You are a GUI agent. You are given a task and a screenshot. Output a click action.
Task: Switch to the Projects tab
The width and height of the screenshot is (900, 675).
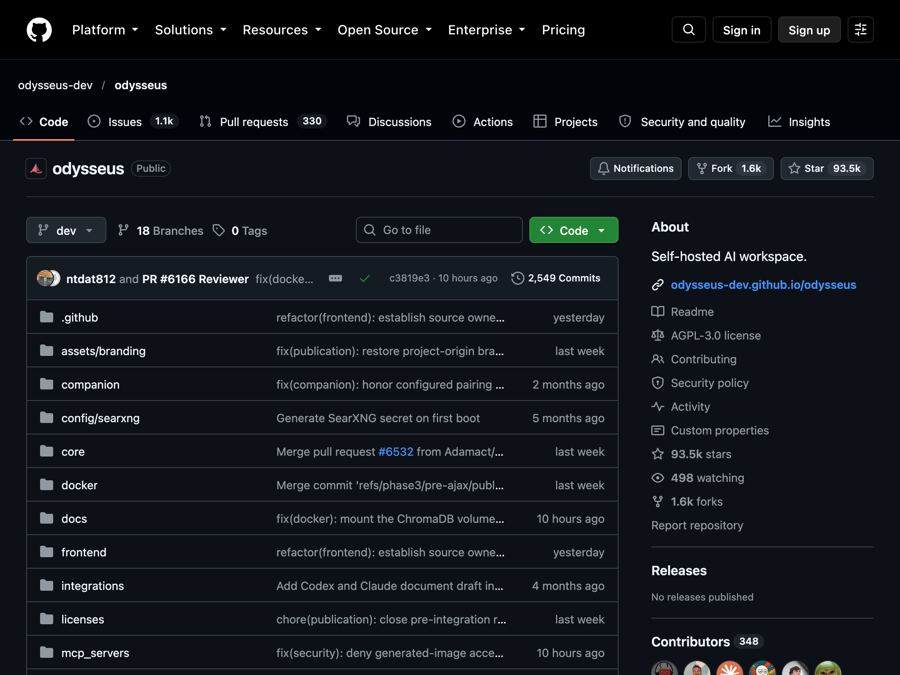click(x=565, y=122)
